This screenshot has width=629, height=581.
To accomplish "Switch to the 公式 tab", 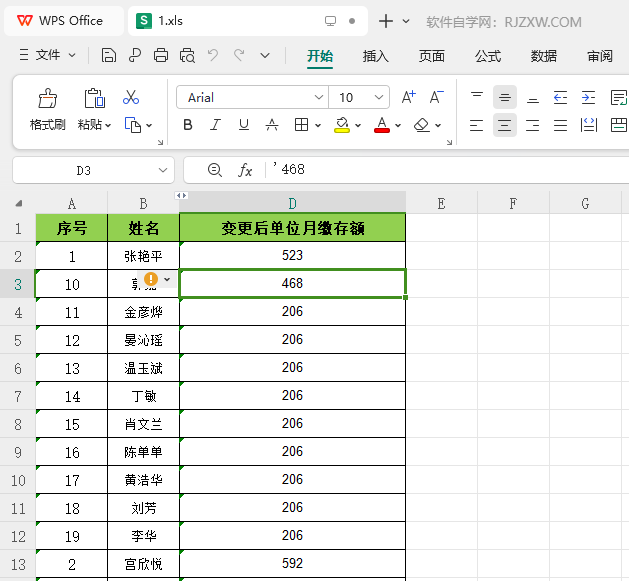I will tap(488, 56).
